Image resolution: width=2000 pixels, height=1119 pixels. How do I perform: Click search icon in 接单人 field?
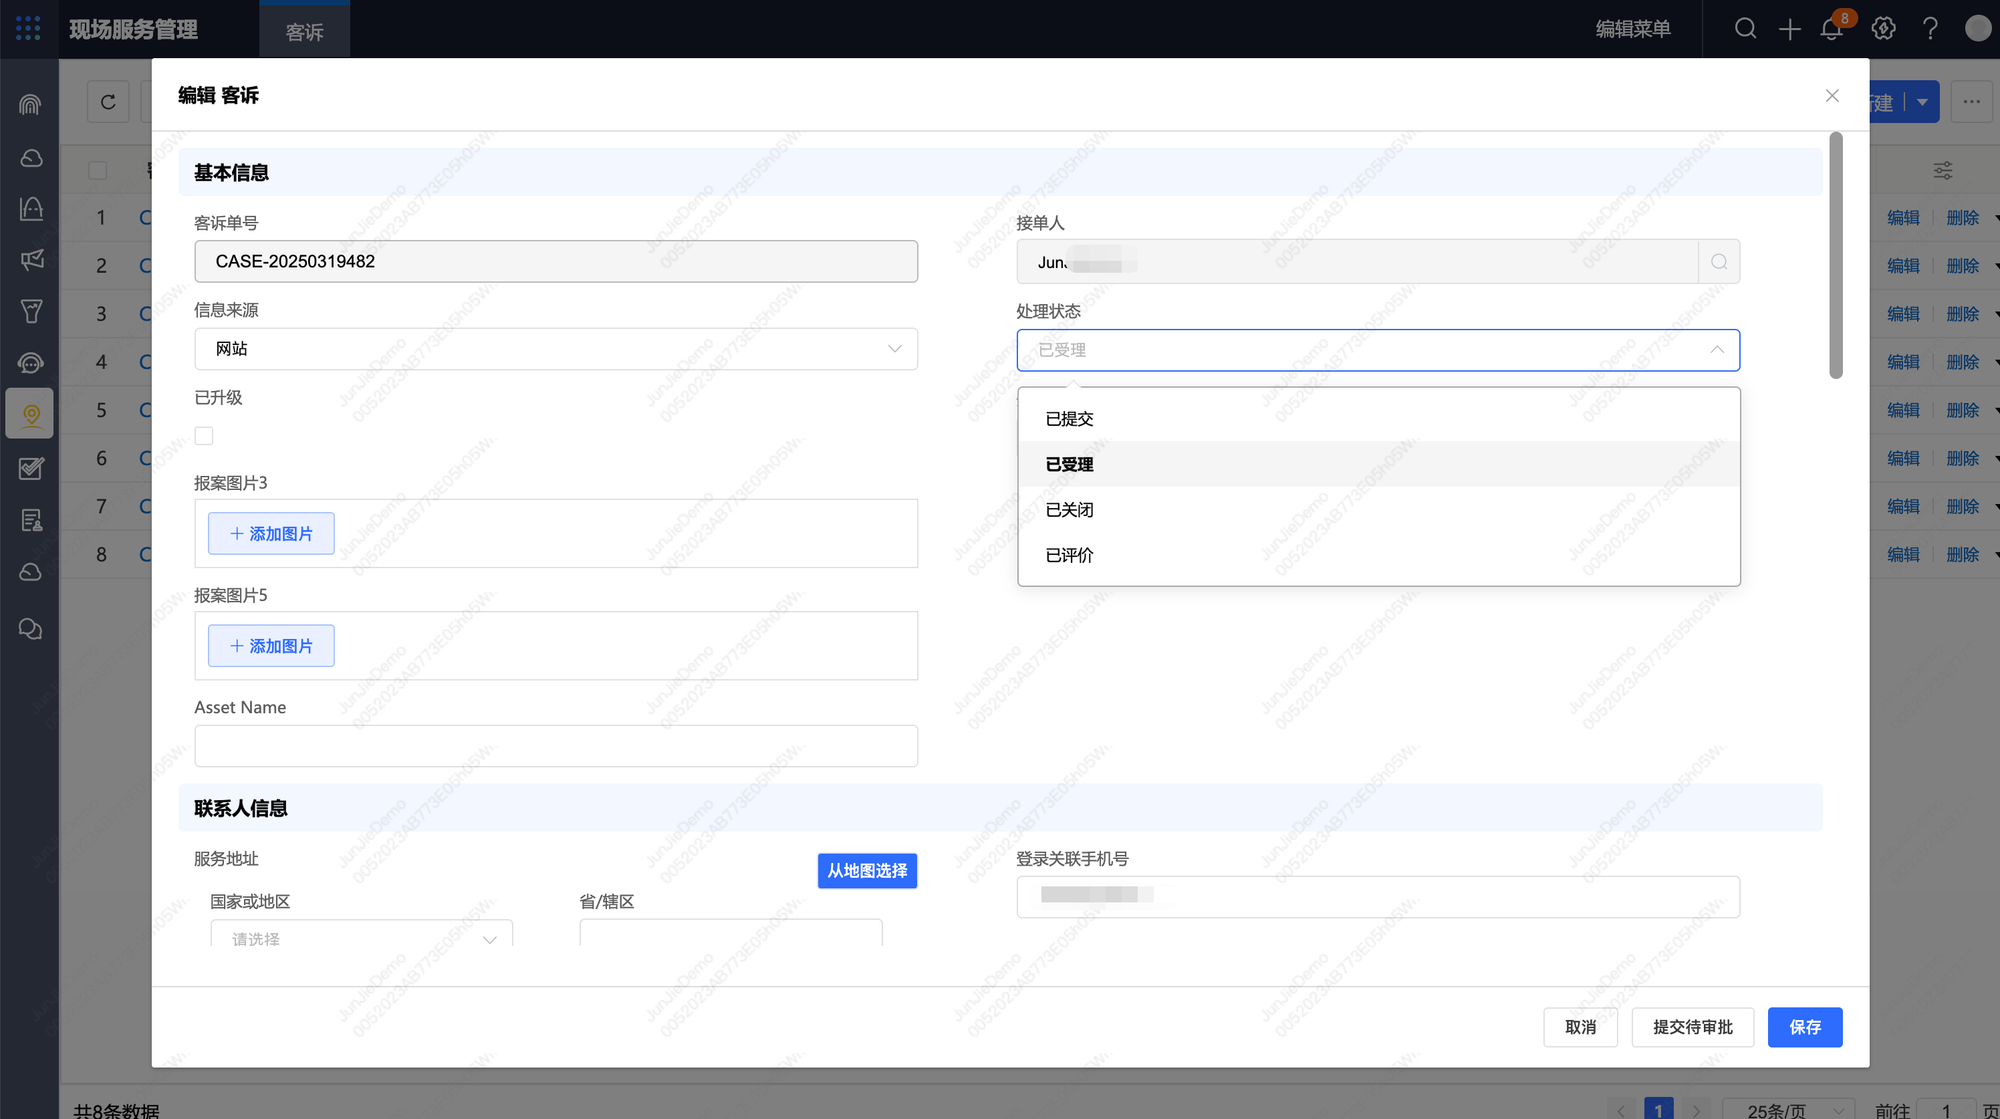point(1719,262)
